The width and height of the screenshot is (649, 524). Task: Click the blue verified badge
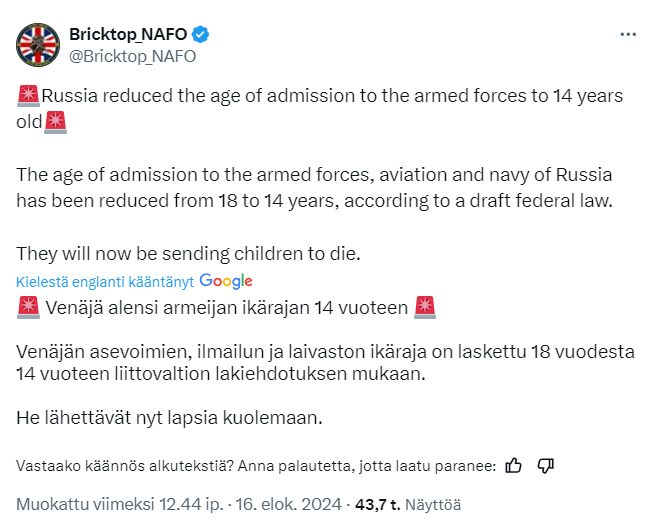click(201, 34)
